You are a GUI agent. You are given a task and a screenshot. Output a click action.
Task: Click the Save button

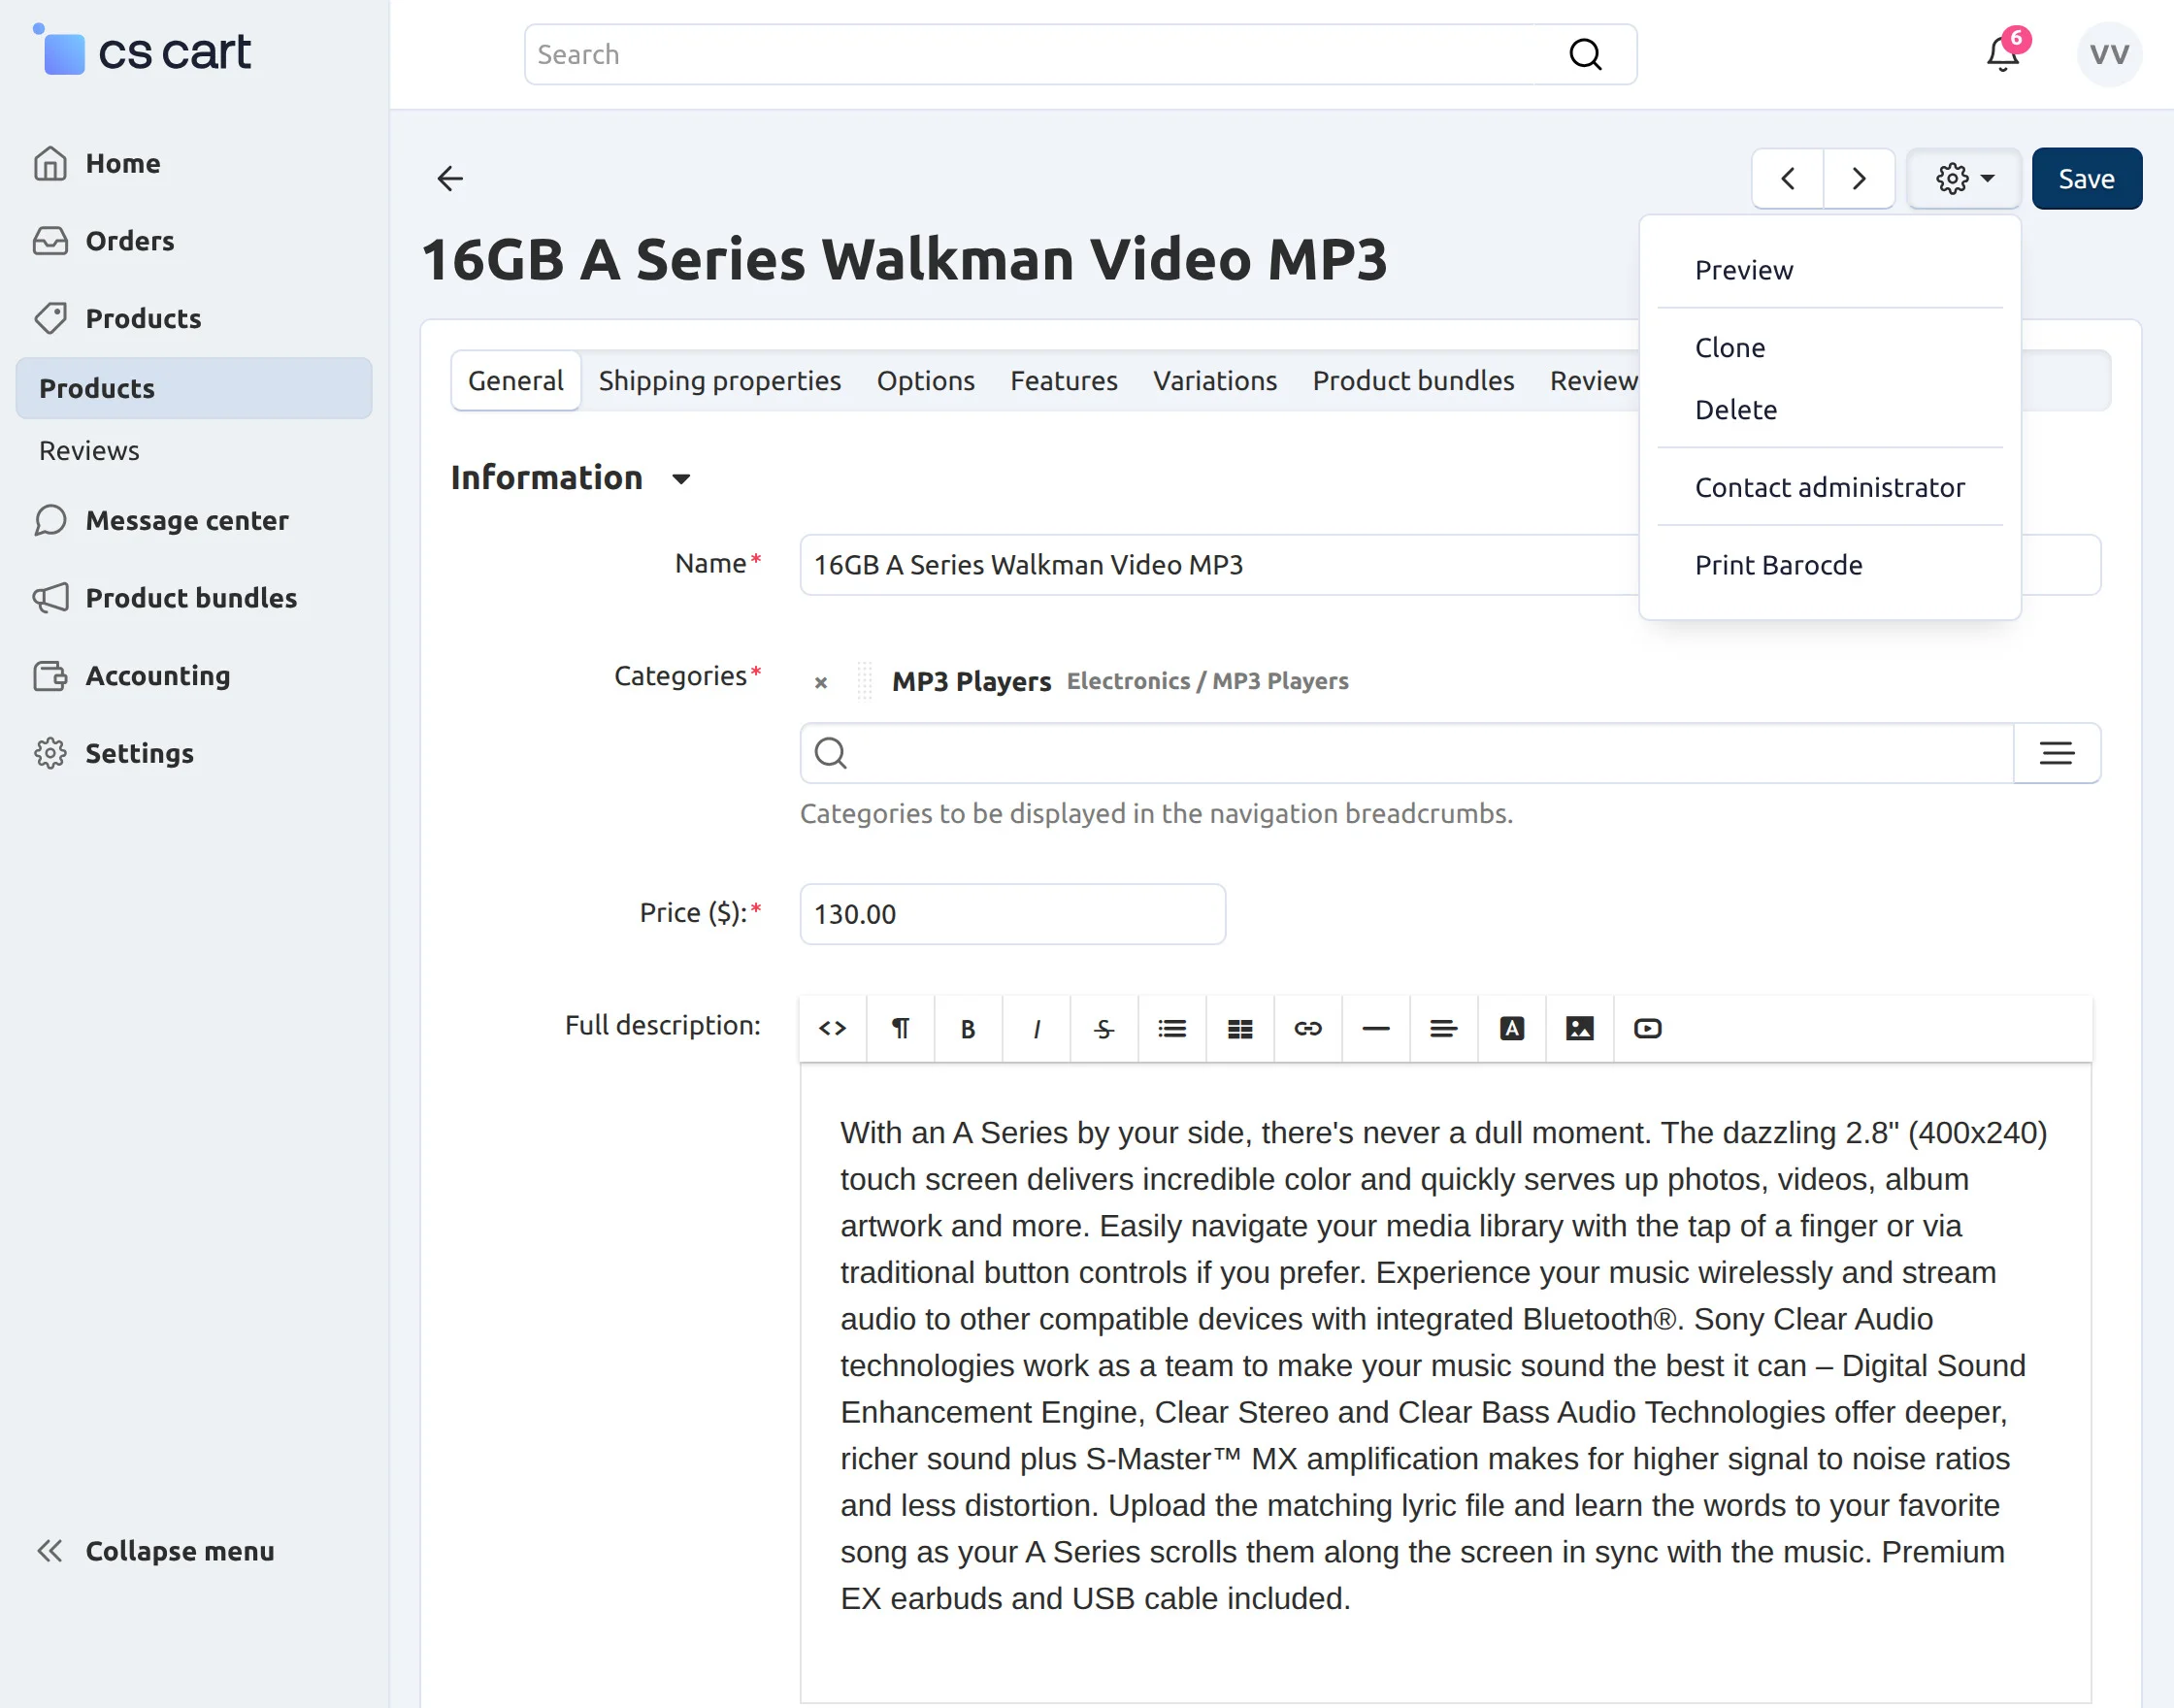[x=2086, y=179]
